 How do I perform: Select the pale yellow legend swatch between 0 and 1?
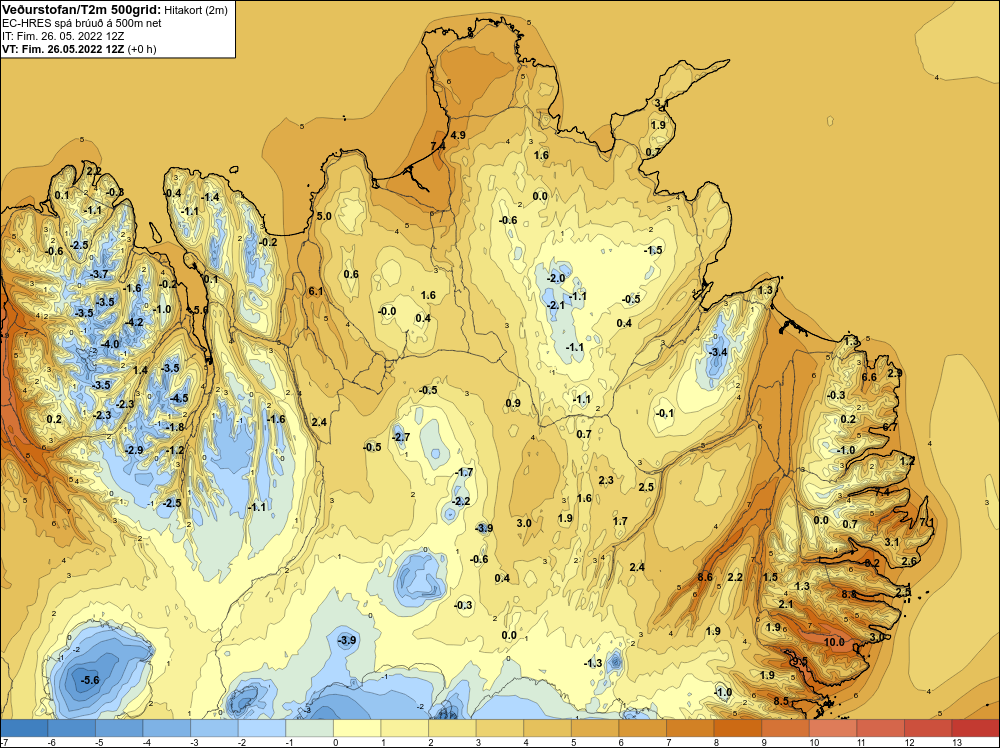tap(357, 728)
